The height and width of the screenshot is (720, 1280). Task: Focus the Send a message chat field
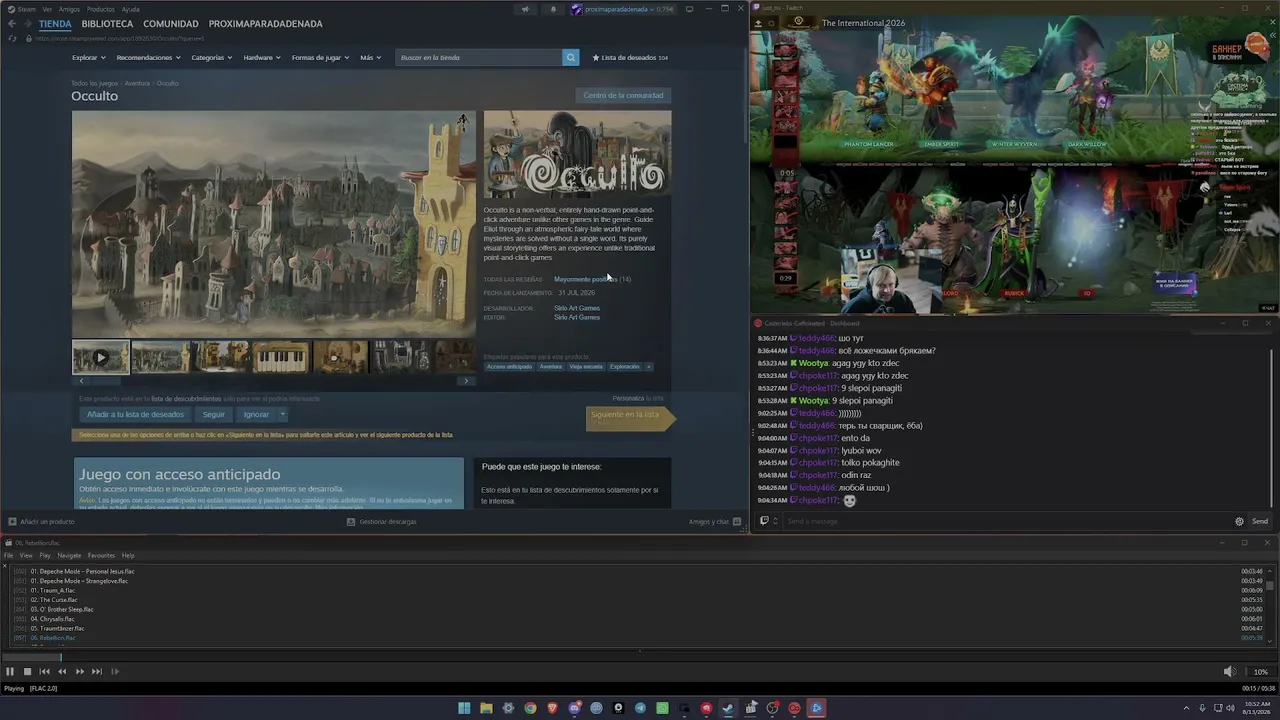click(x=1006, y=521)
